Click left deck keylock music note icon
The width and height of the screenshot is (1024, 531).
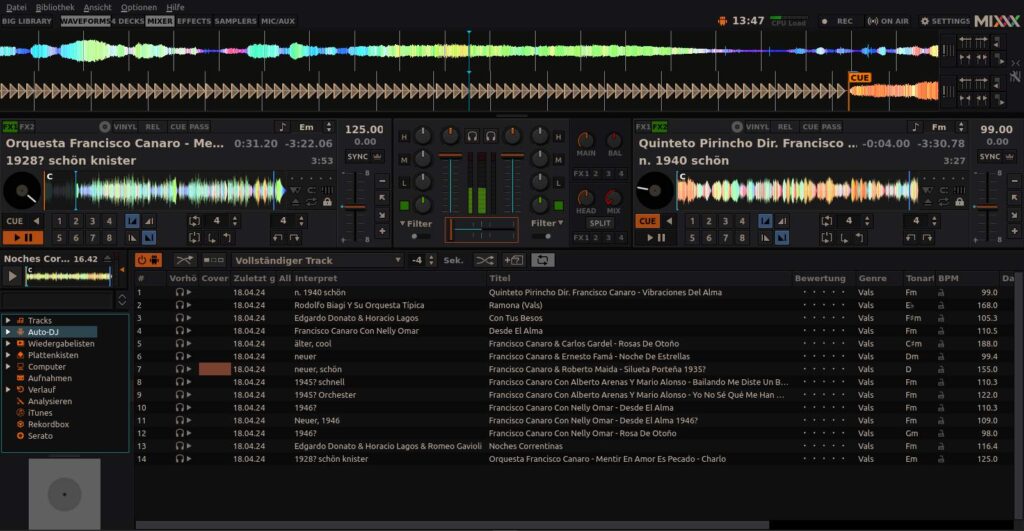(x=283, y=127)
